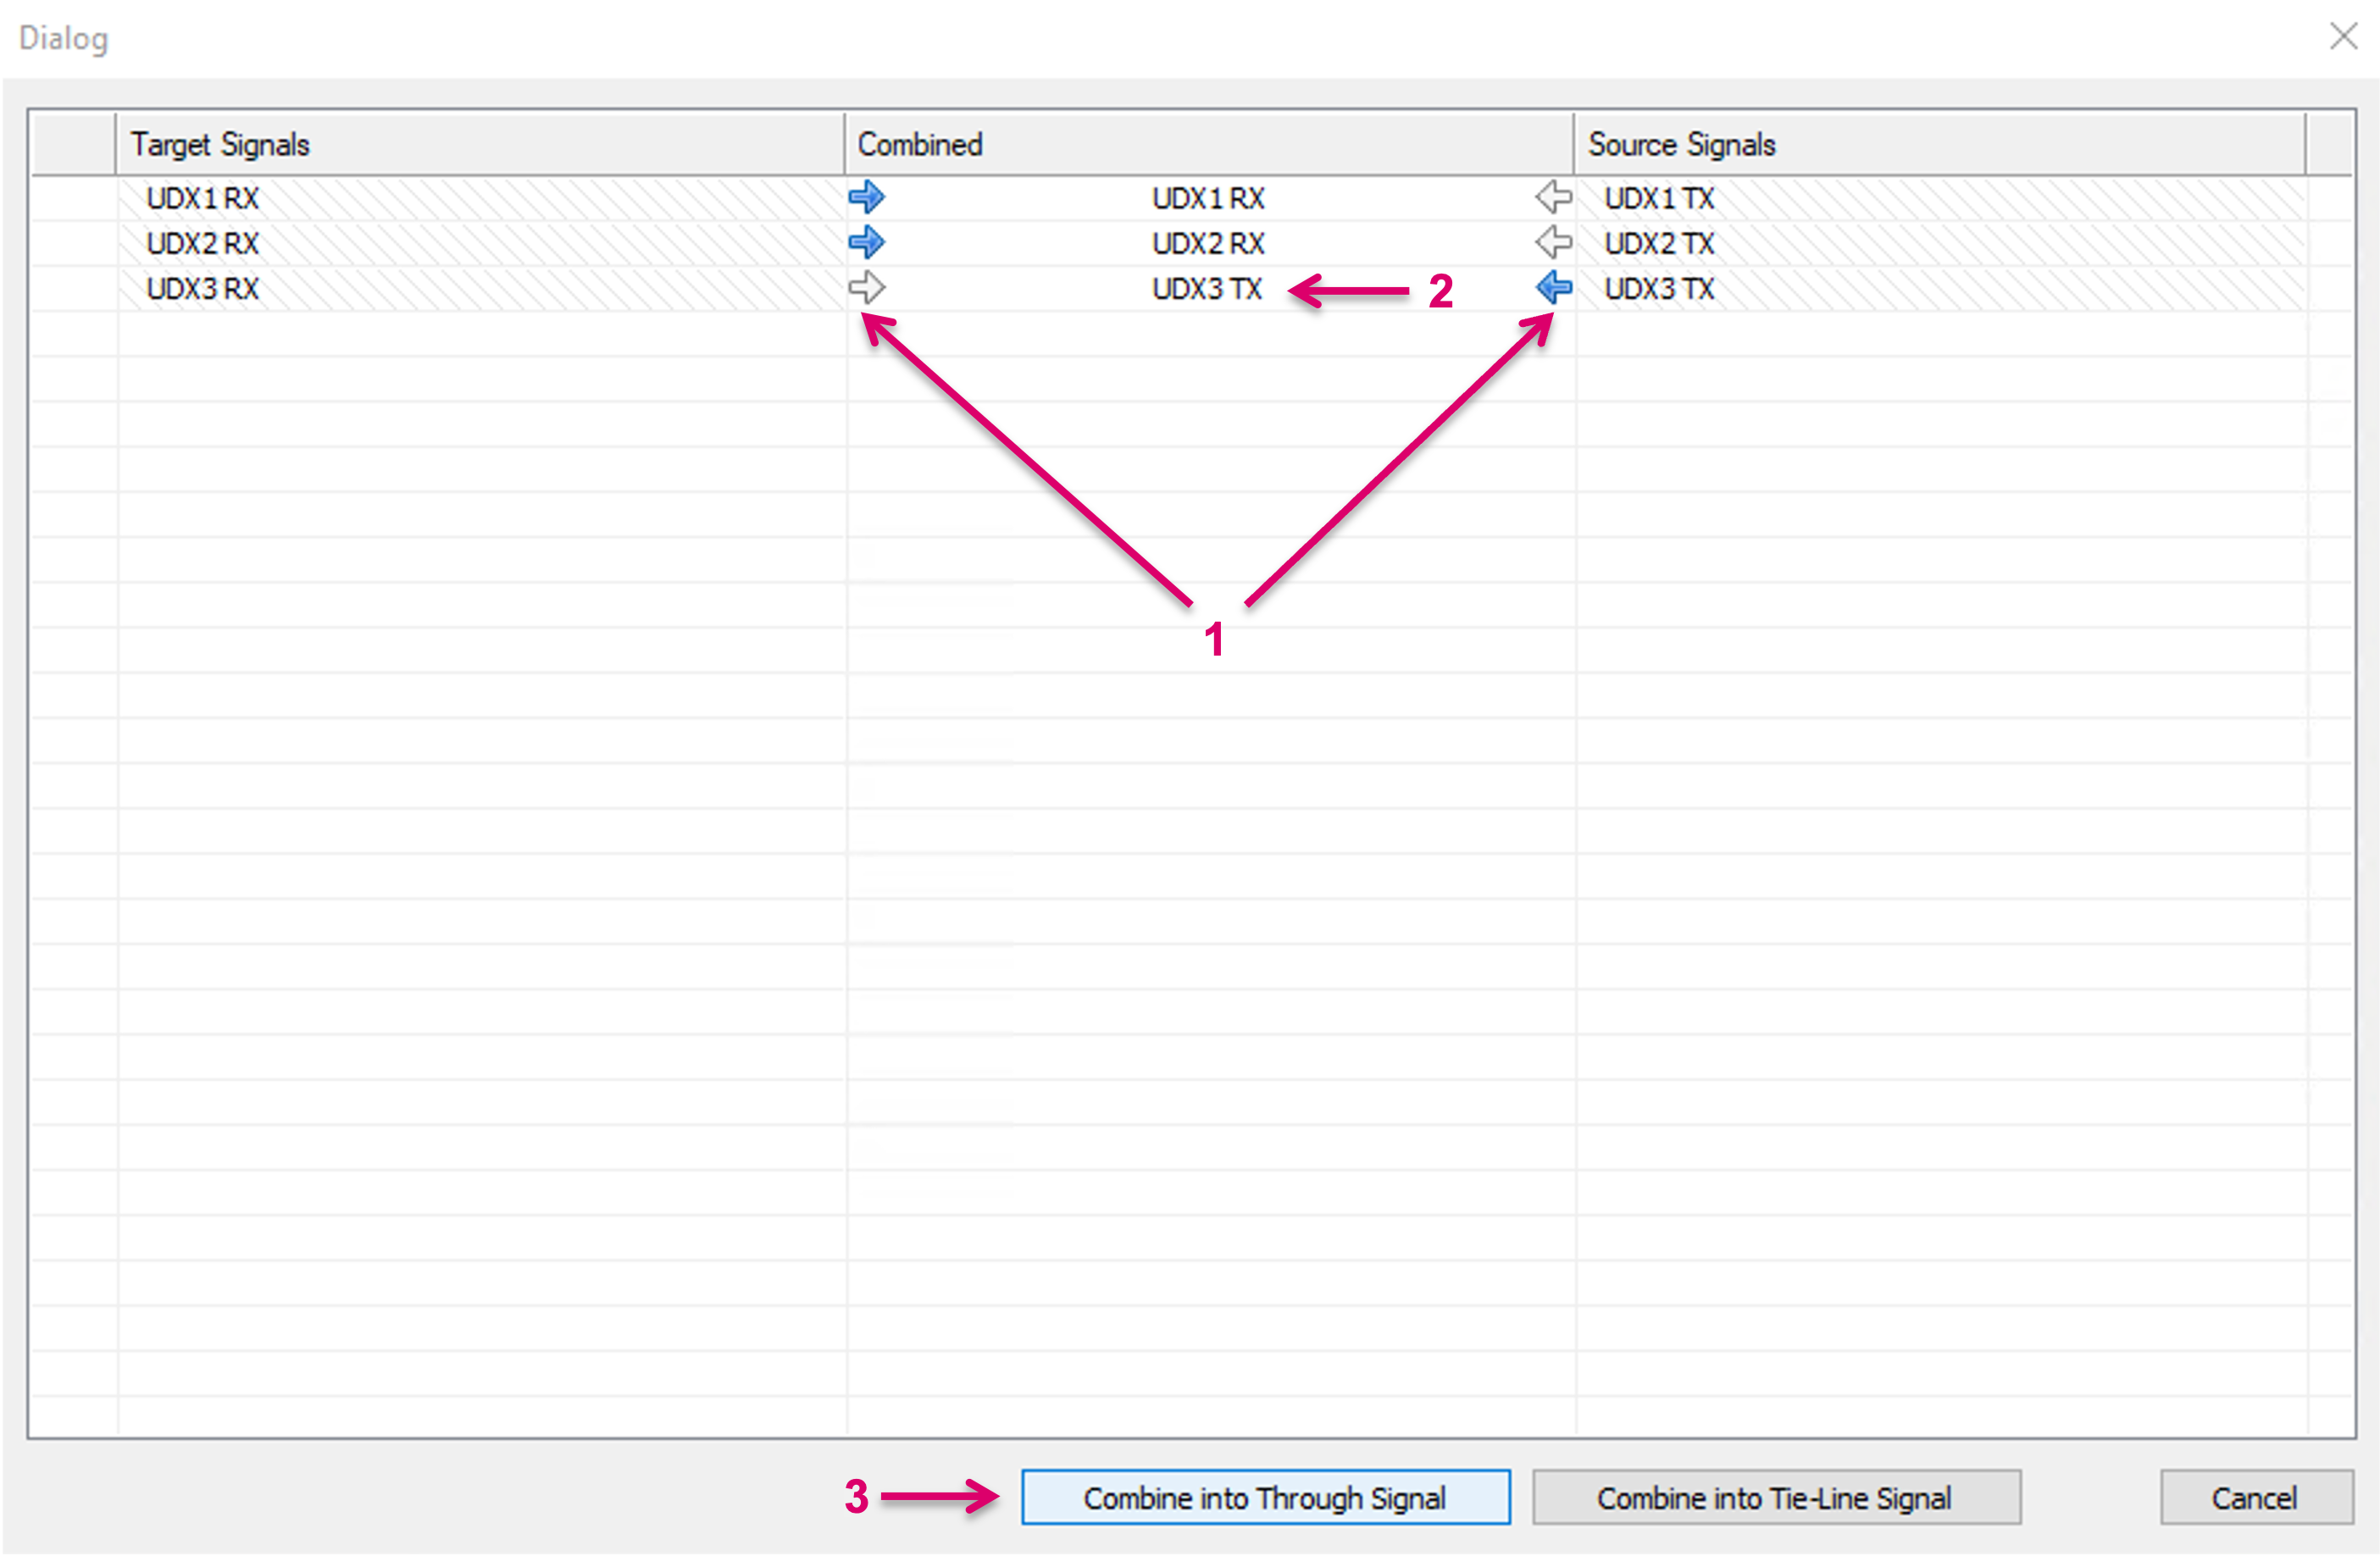2380x1556 pixels.
Task: Click grey left arrow beside UDX1 TX source
Action: (x=1553, y=197)
